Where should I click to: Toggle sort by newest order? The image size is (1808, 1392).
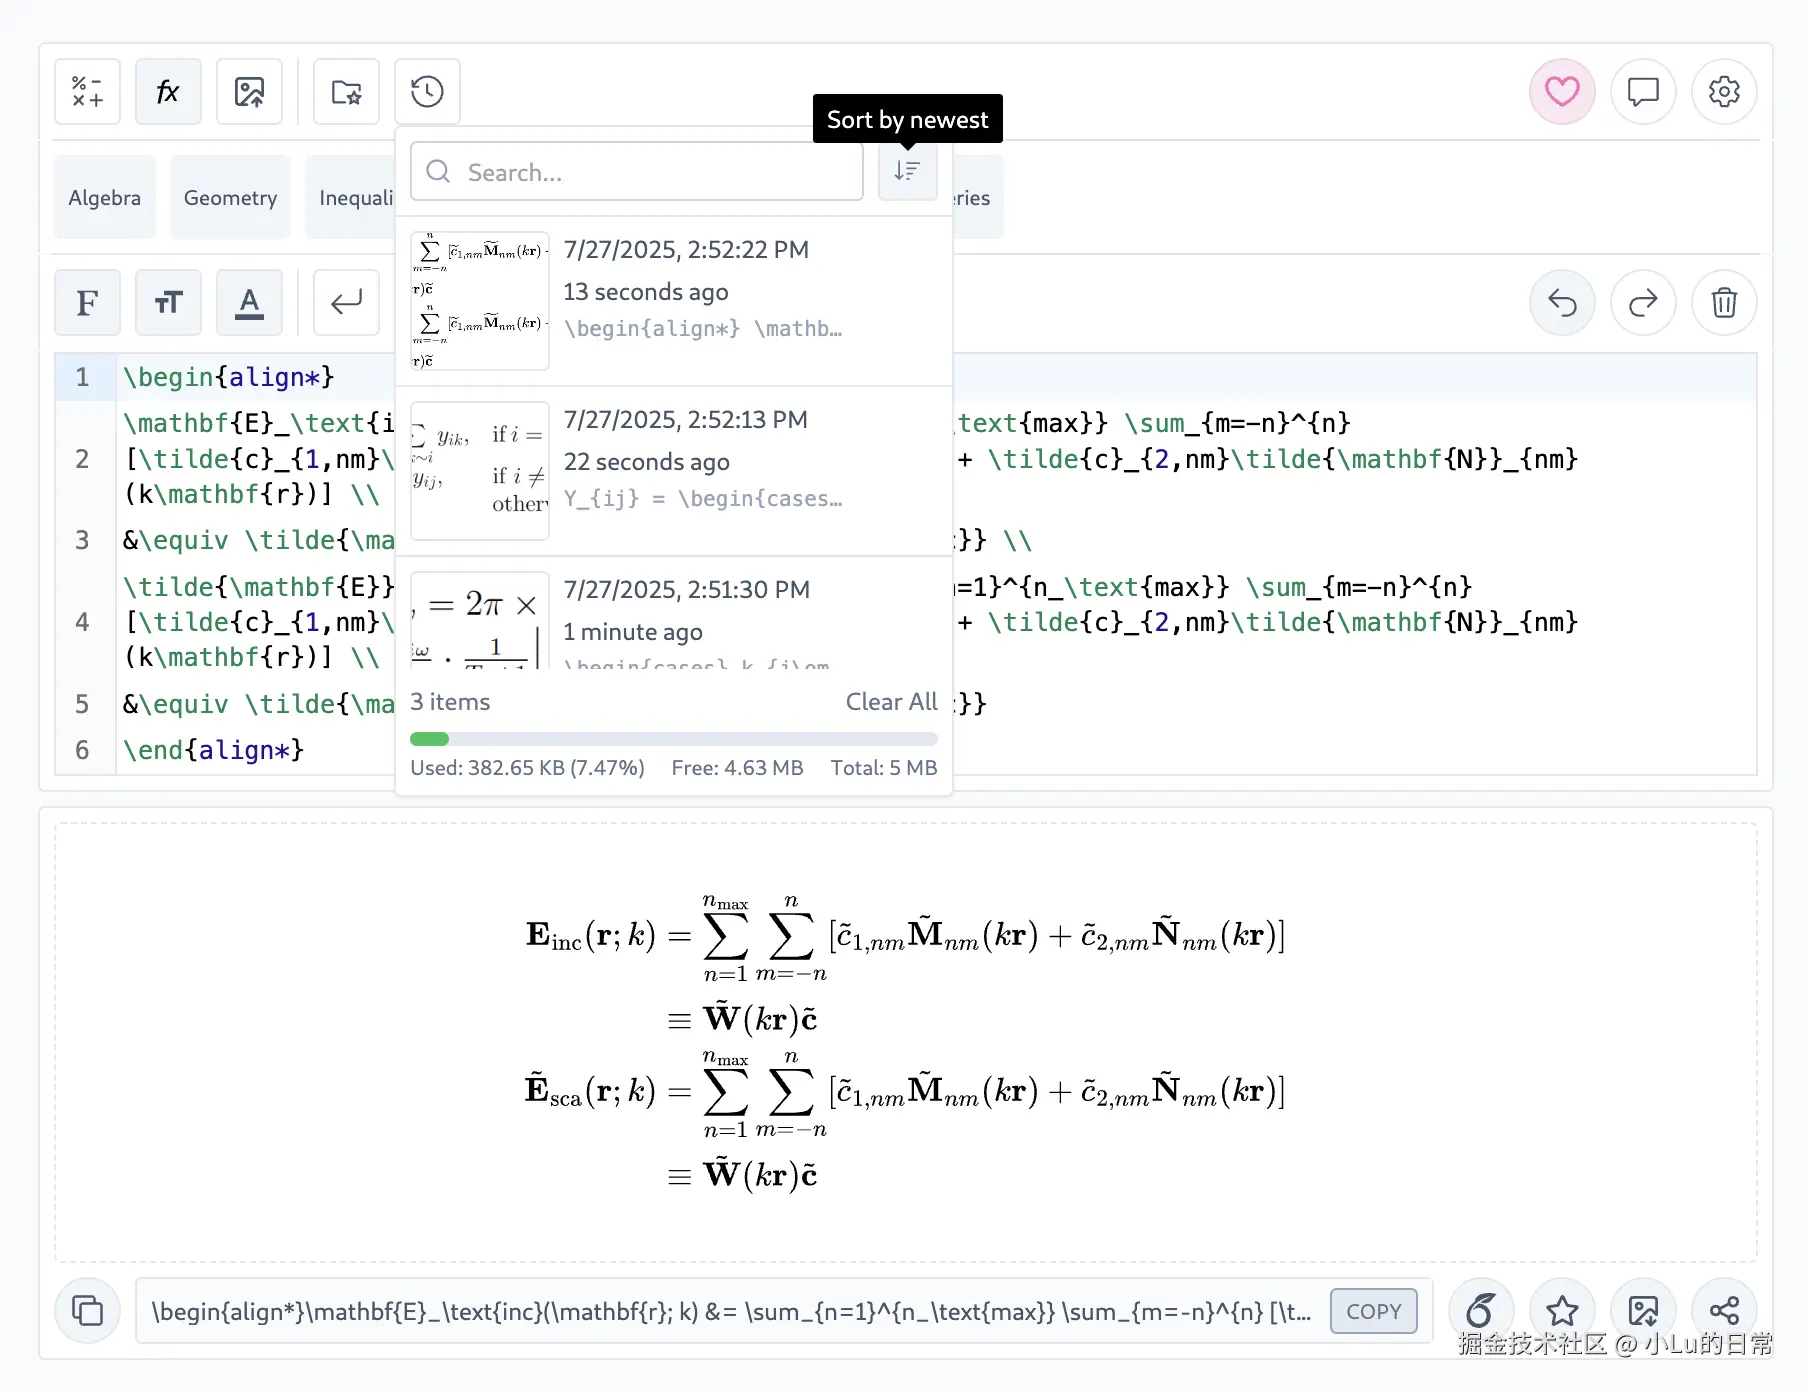[x=907, y=172]
